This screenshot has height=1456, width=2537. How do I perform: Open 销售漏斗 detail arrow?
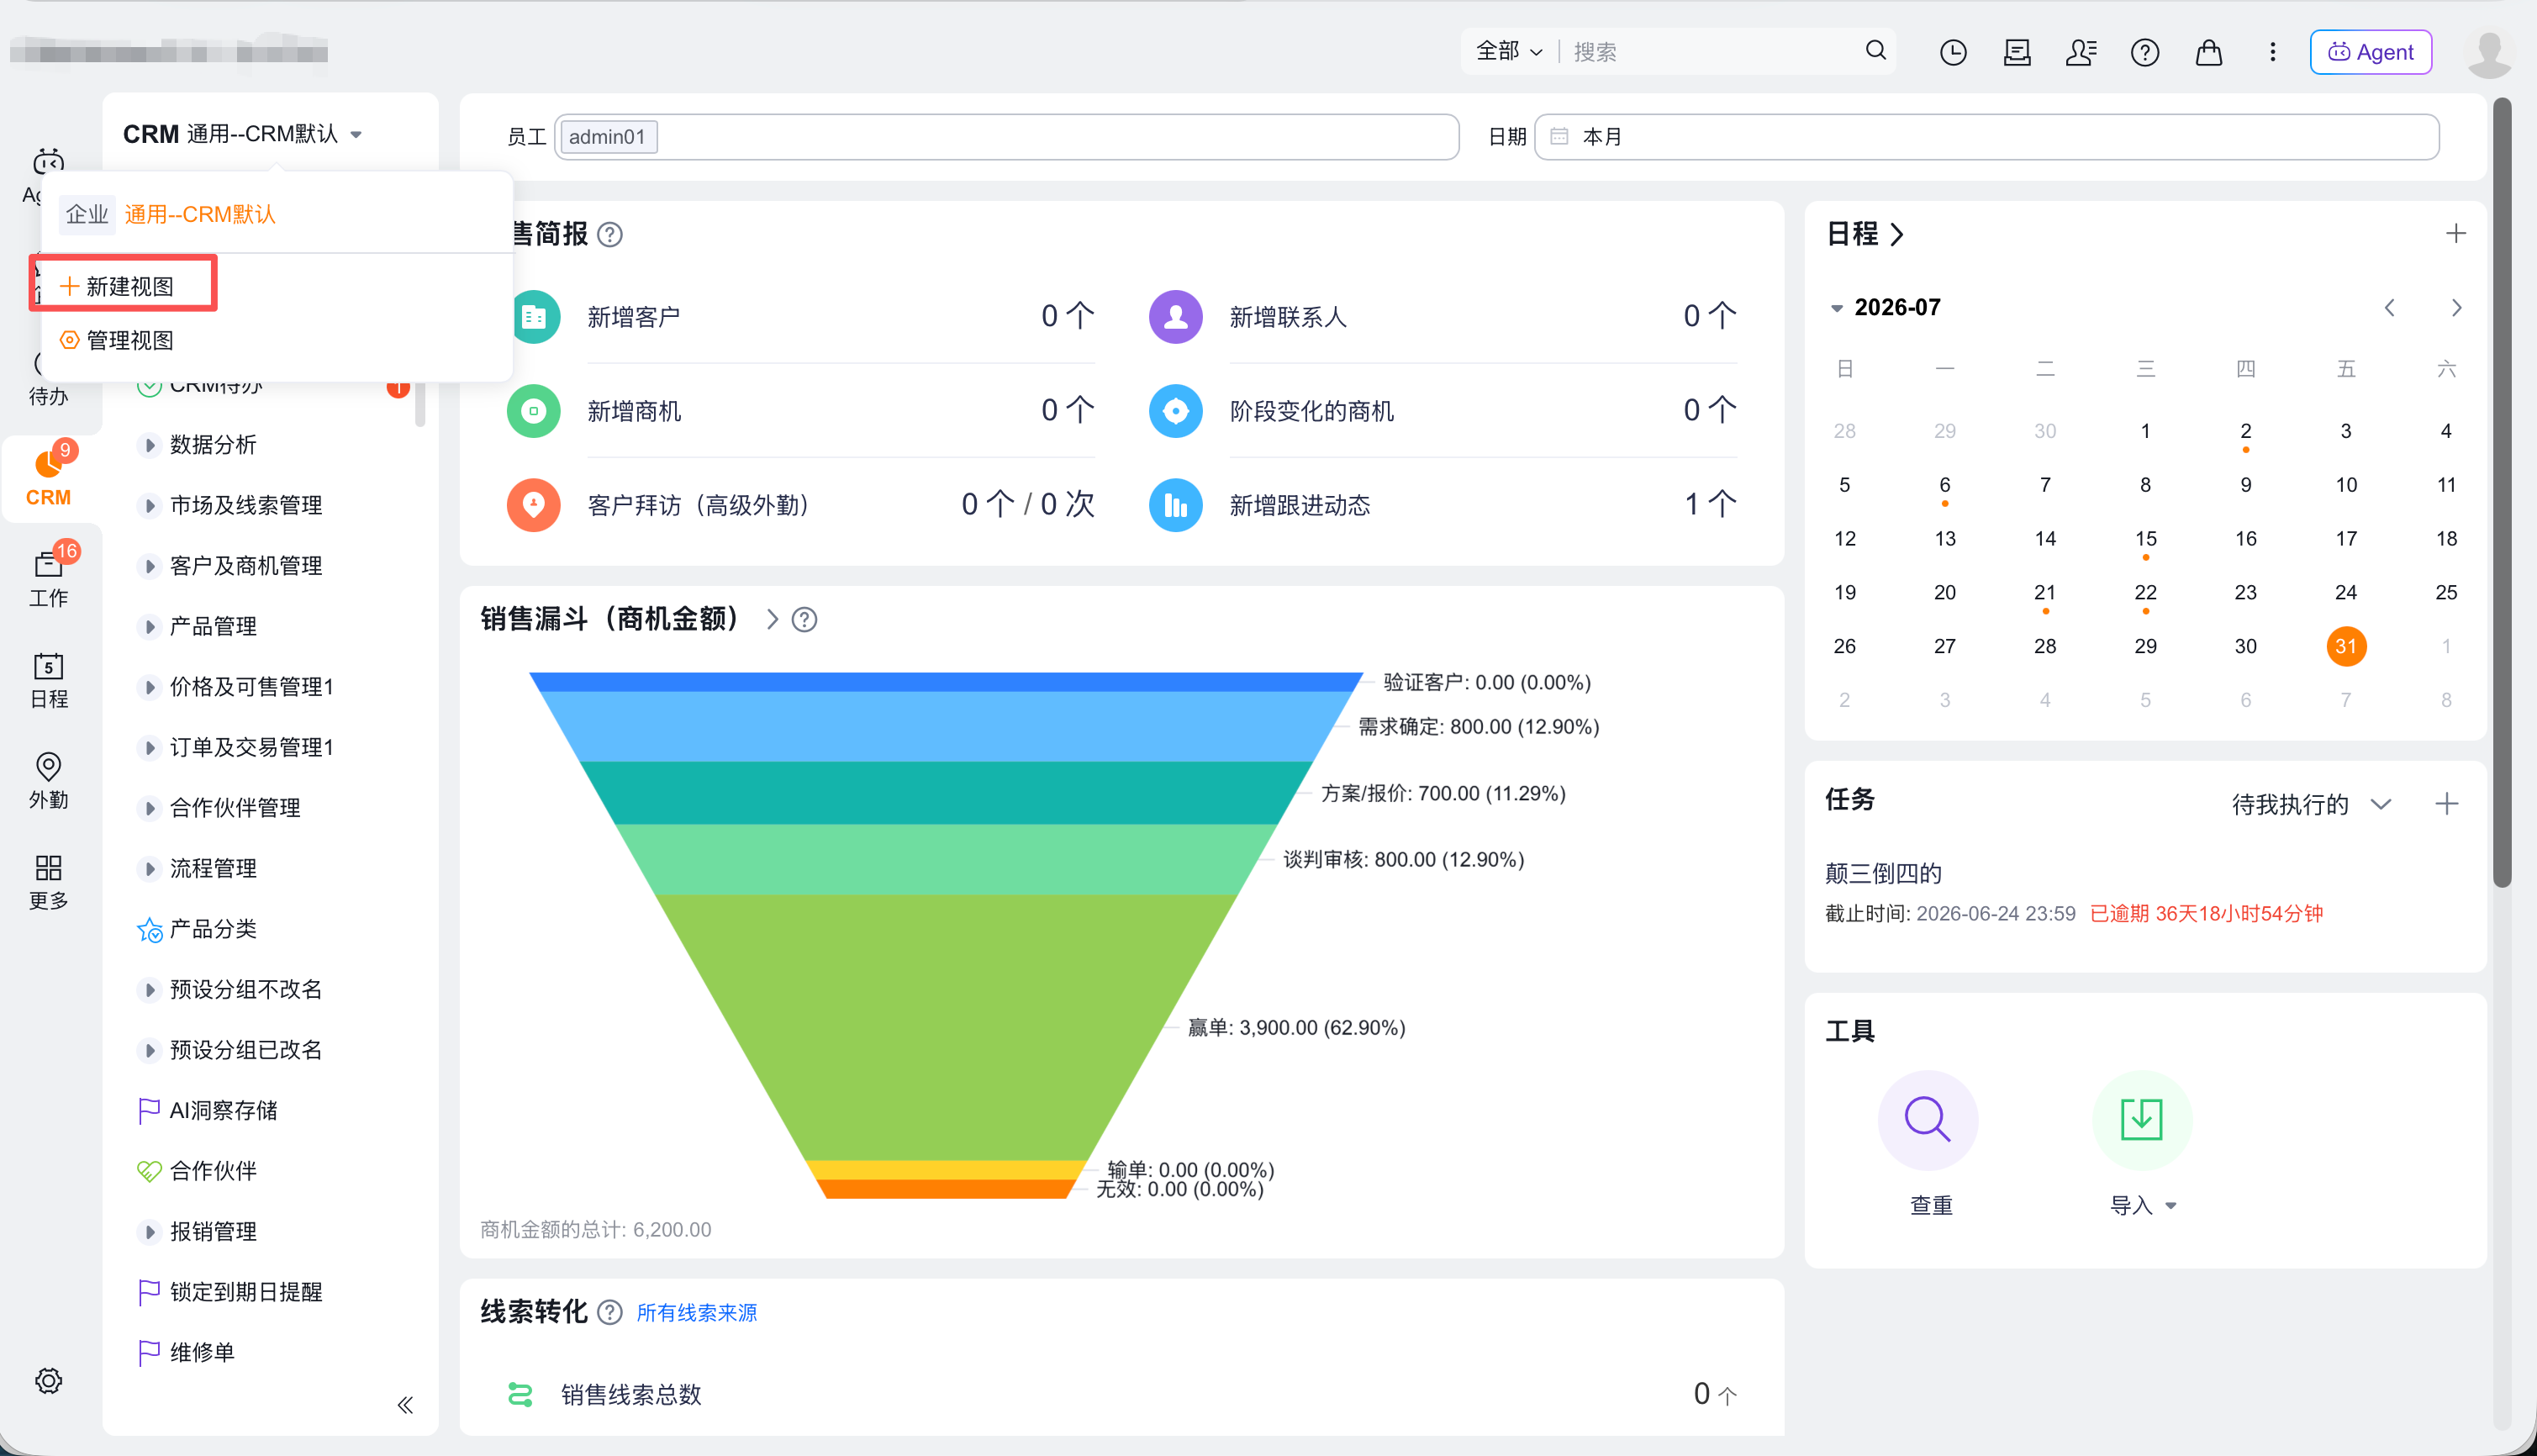click(x=772, y=620)
